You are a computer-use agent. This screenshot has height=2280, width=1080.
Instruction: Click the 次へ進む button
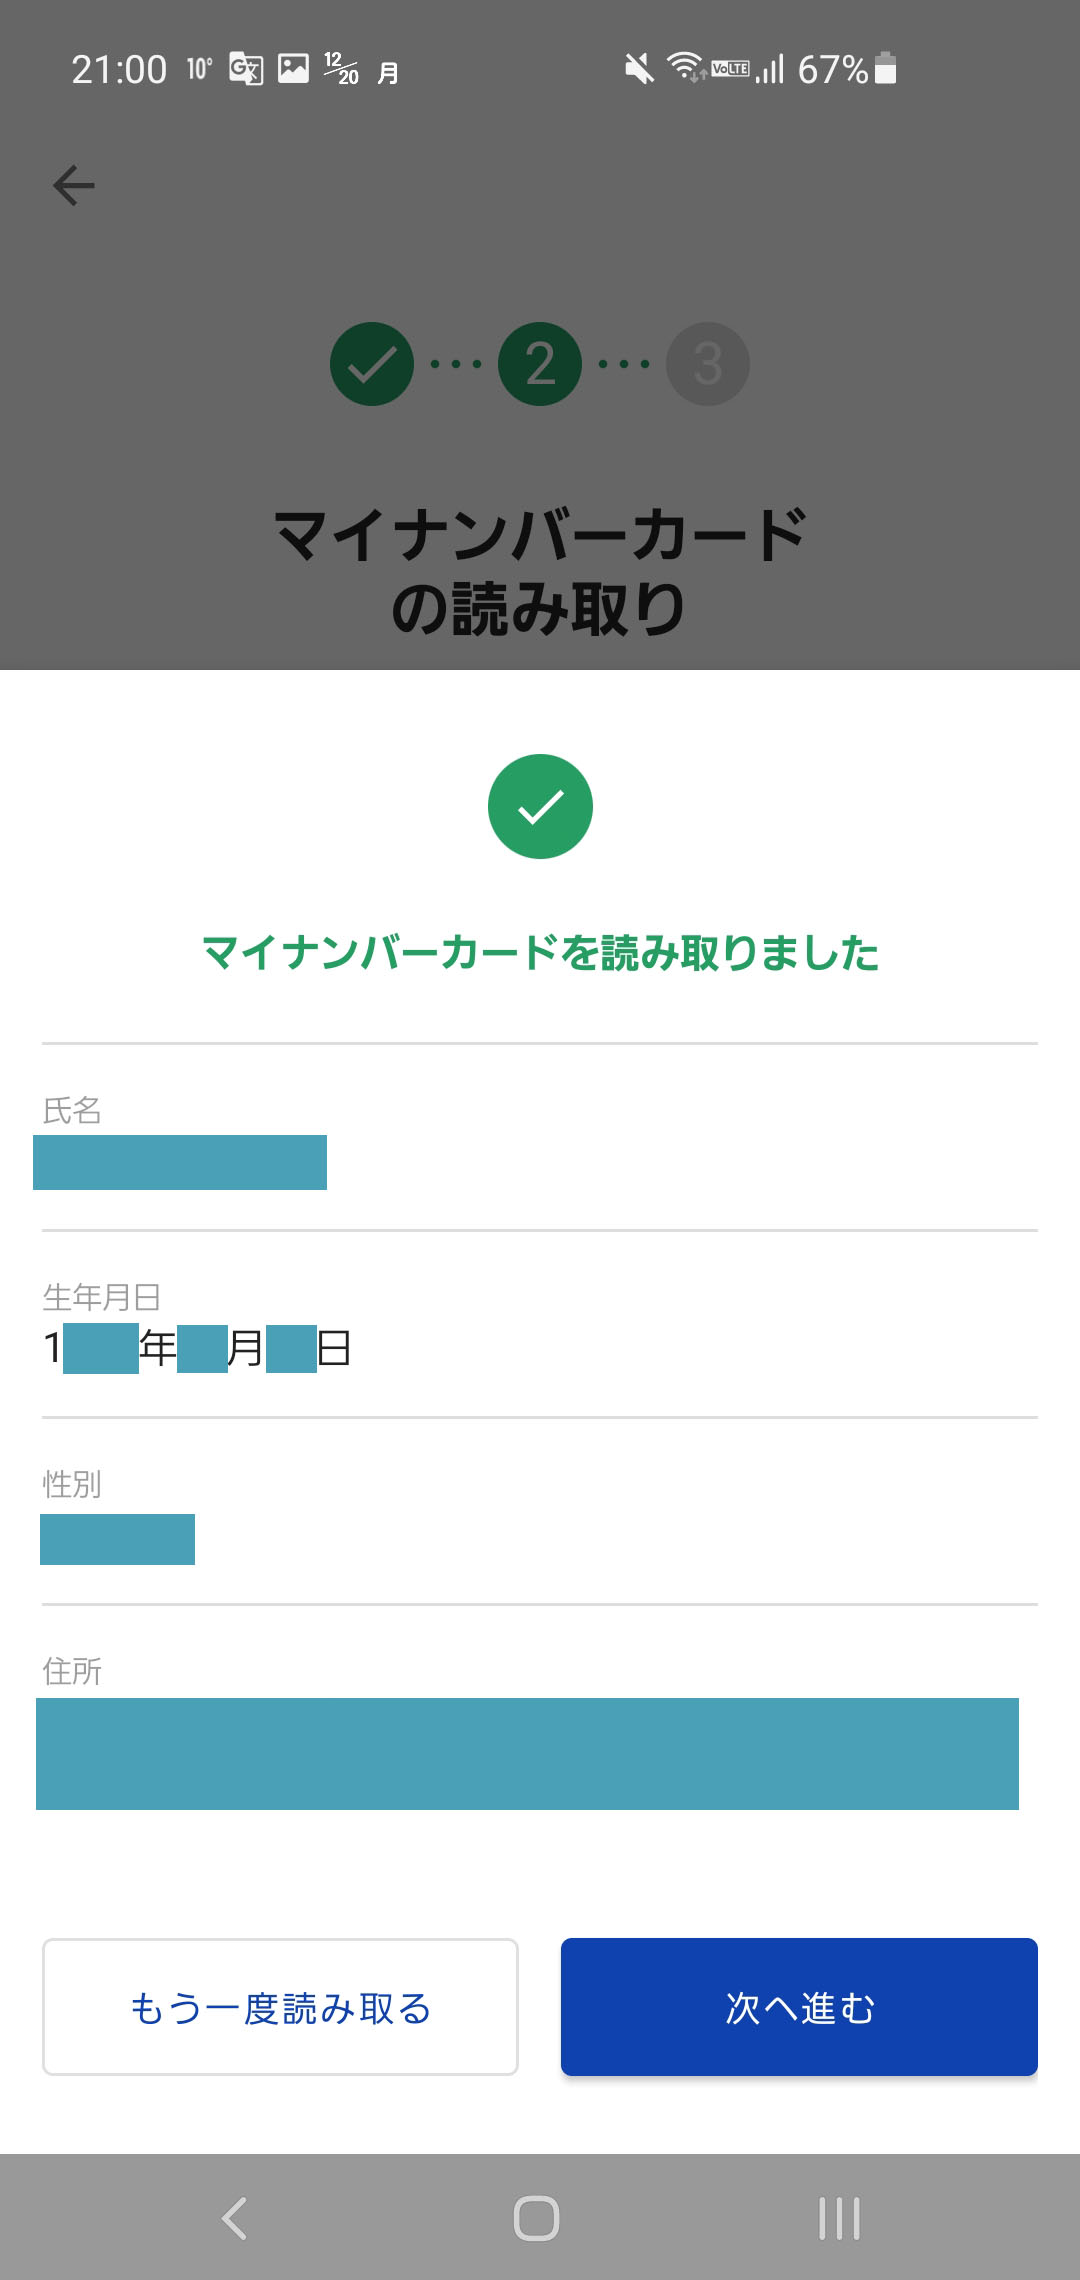click(799, 2007)
